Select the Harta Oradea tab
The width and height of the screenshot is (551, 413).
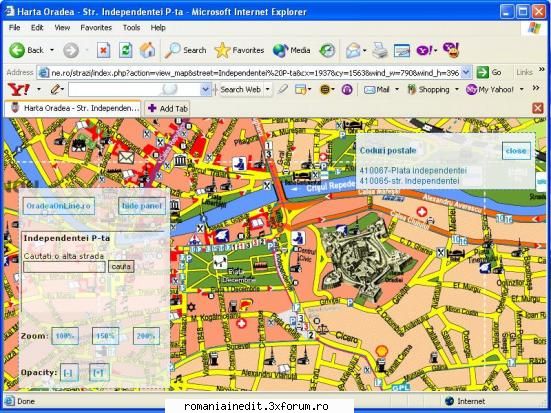point(73,108)
